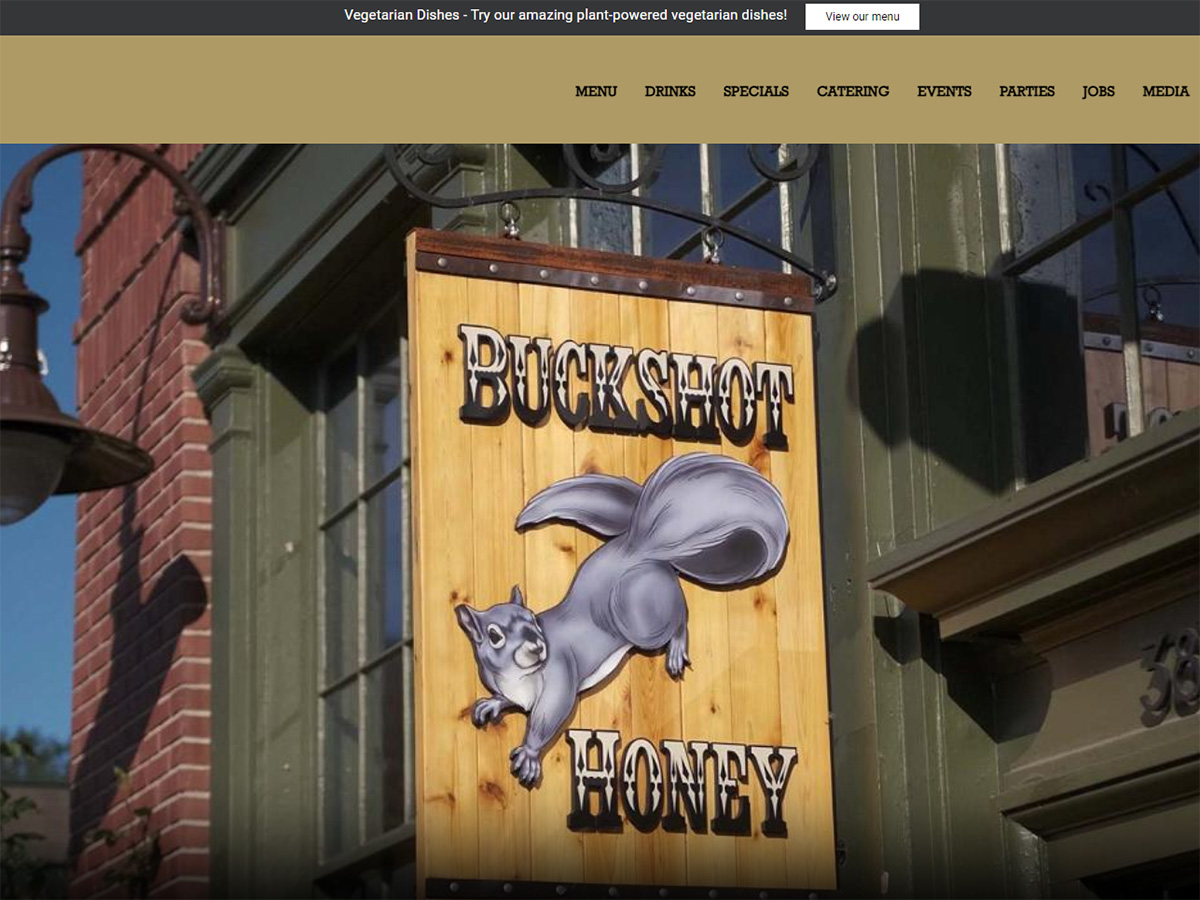Click the Vegetarian Dishes announcement text
The image size is (1200, 900).
pyautogui.click(x=565, y=16)
